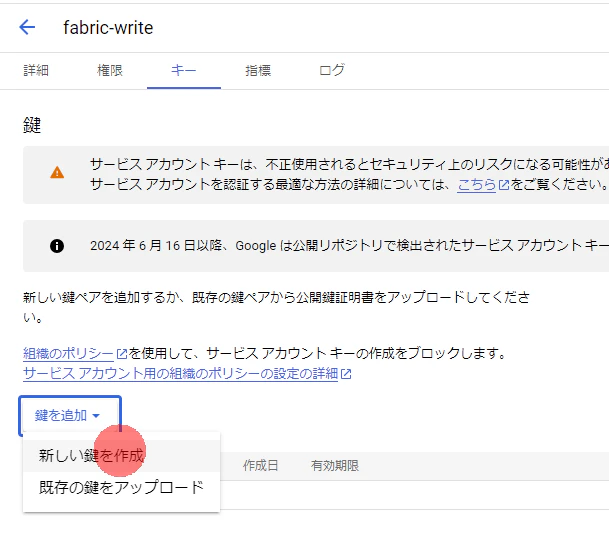Click the 鍵 section heading
This screenshot has width=609, height=536.
click(x=32, y=125)
